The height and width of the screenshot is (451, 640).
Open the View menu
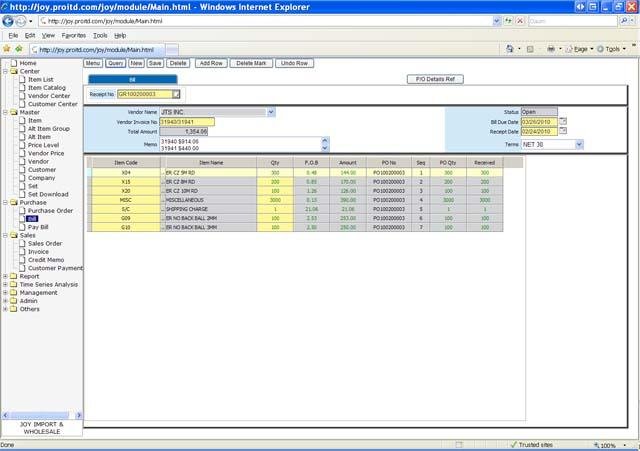(x=48, y=36)
